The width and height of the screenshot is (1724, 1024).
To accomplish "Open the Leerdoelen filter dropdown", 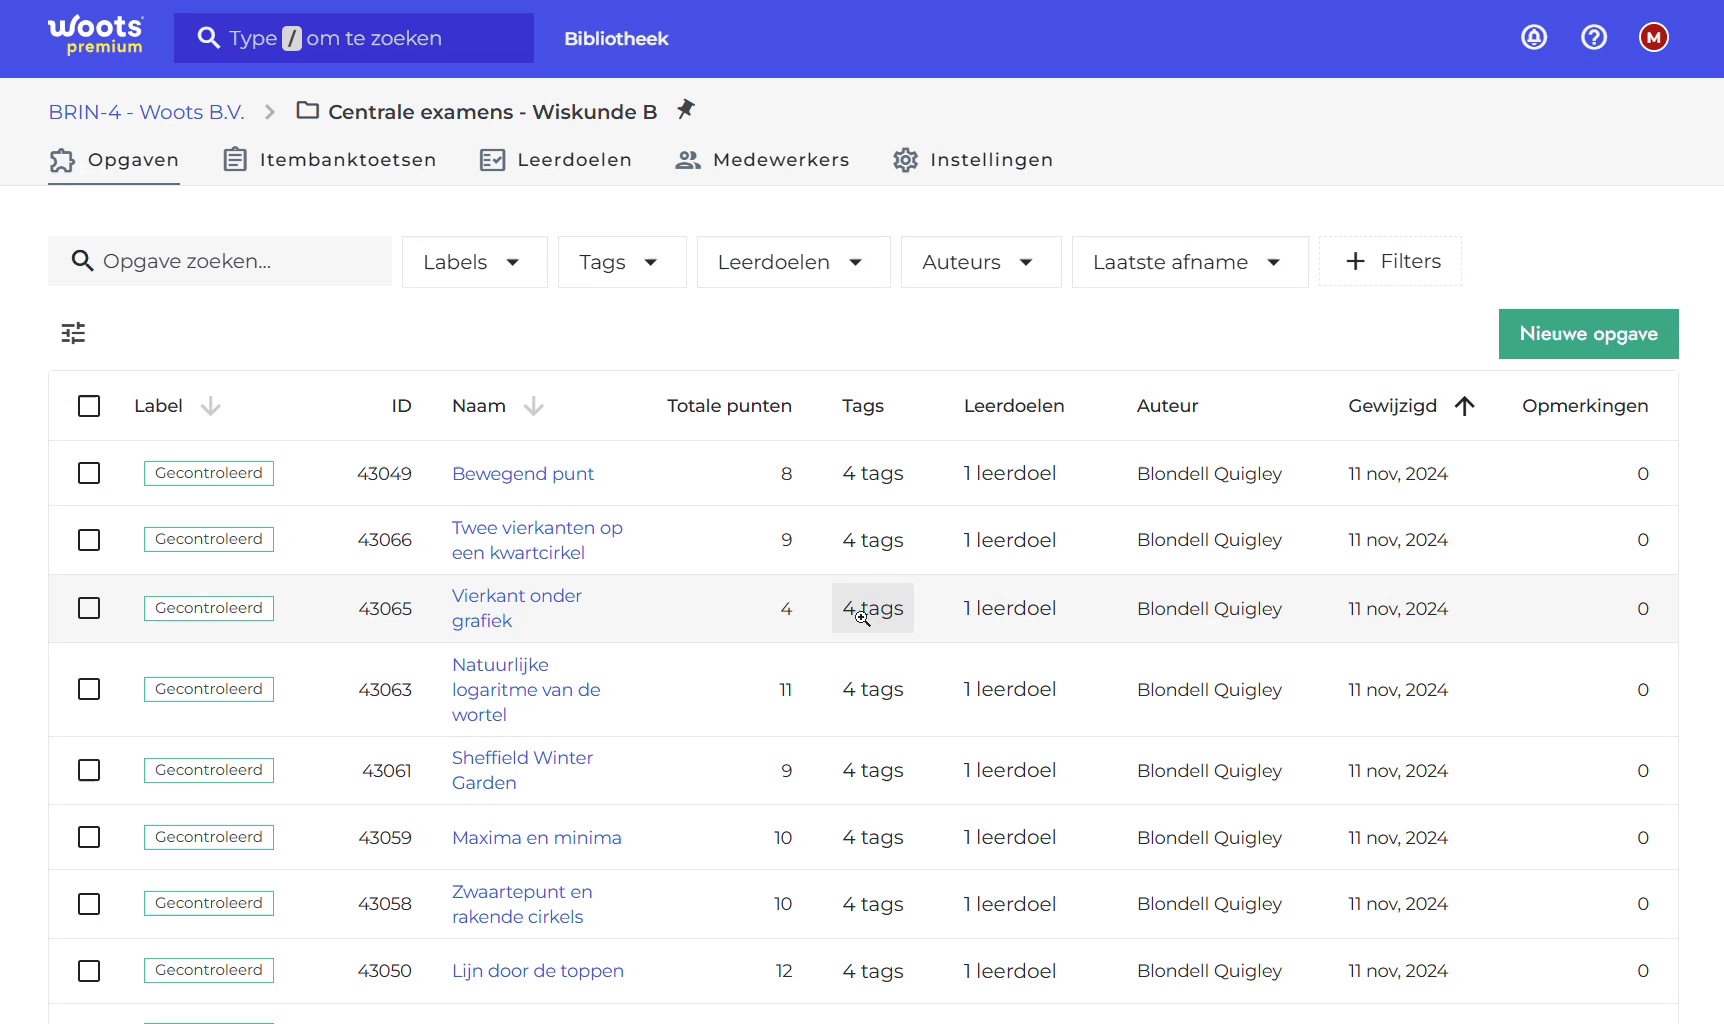I will 794,262.
